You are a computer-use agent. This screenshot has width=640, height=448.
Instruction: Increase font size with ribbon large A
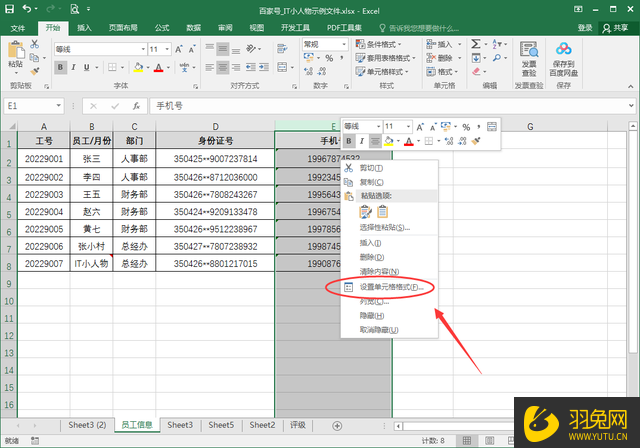pos(178,49)
